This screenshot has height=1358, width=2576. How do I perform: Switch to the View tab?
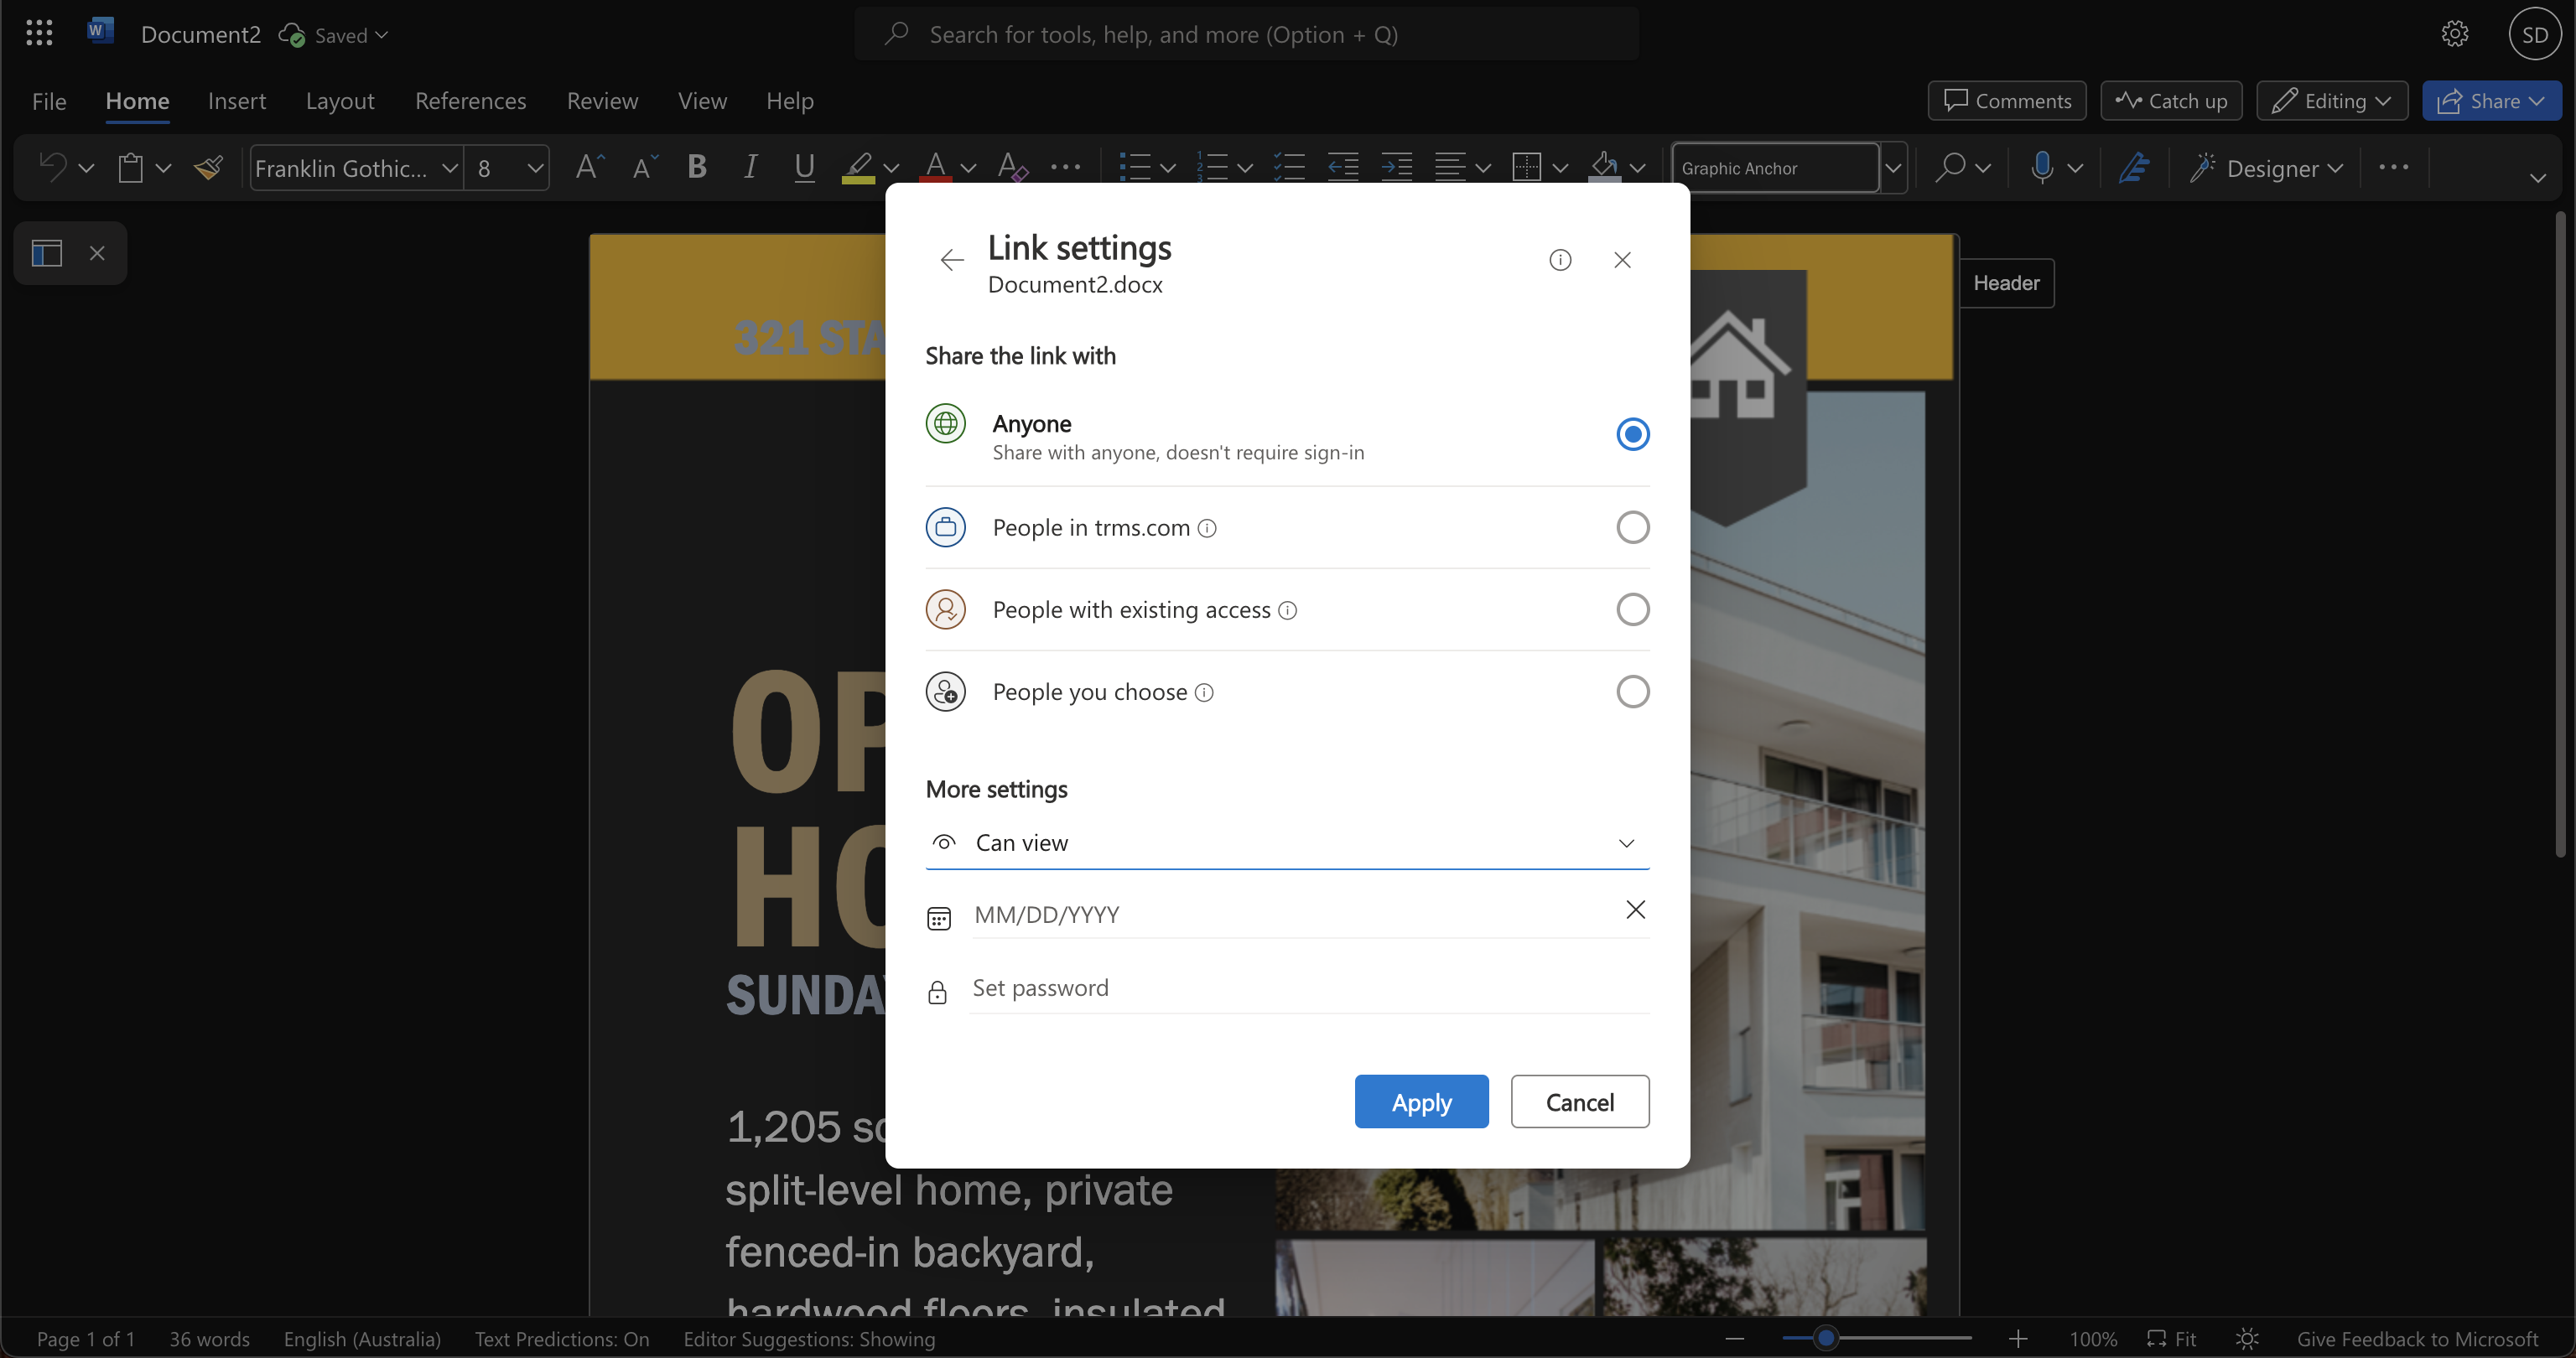(x=702, y=101)
